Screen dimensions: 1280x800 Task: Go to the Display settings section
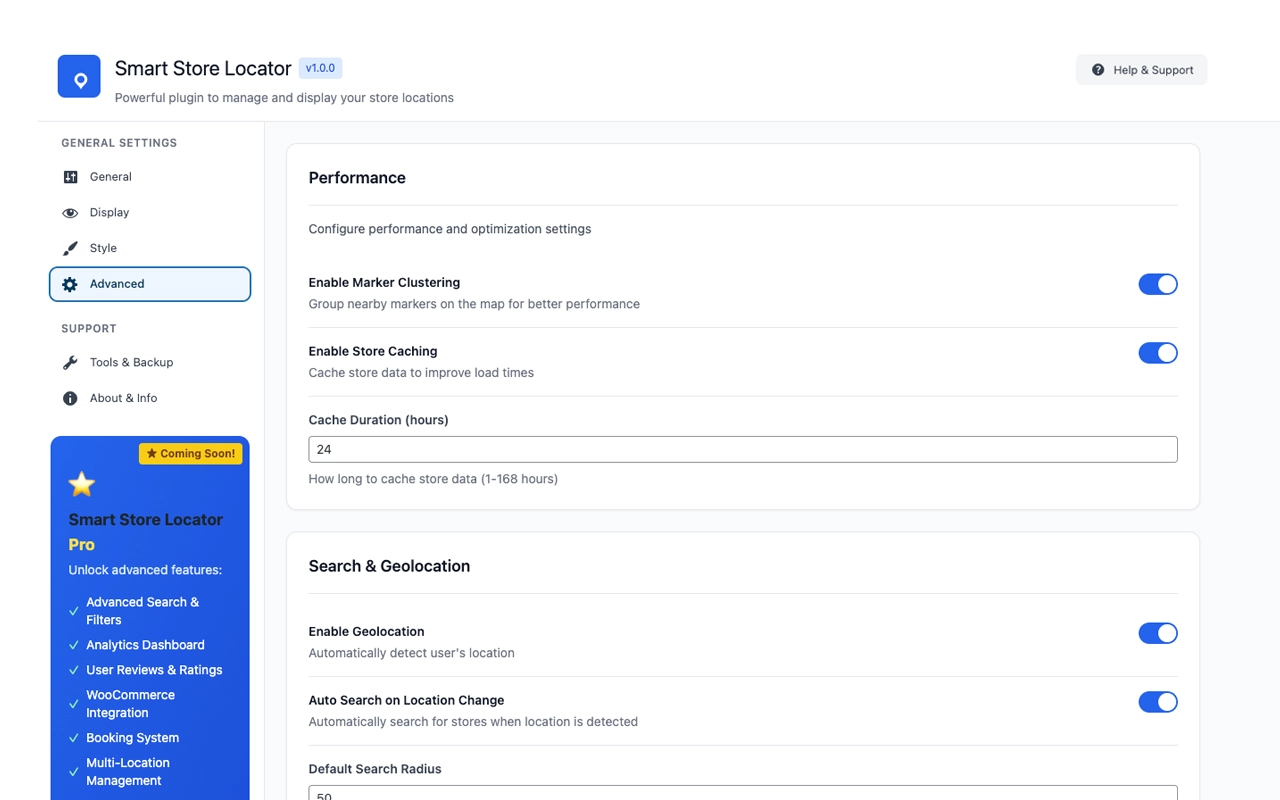pos(110,213)
